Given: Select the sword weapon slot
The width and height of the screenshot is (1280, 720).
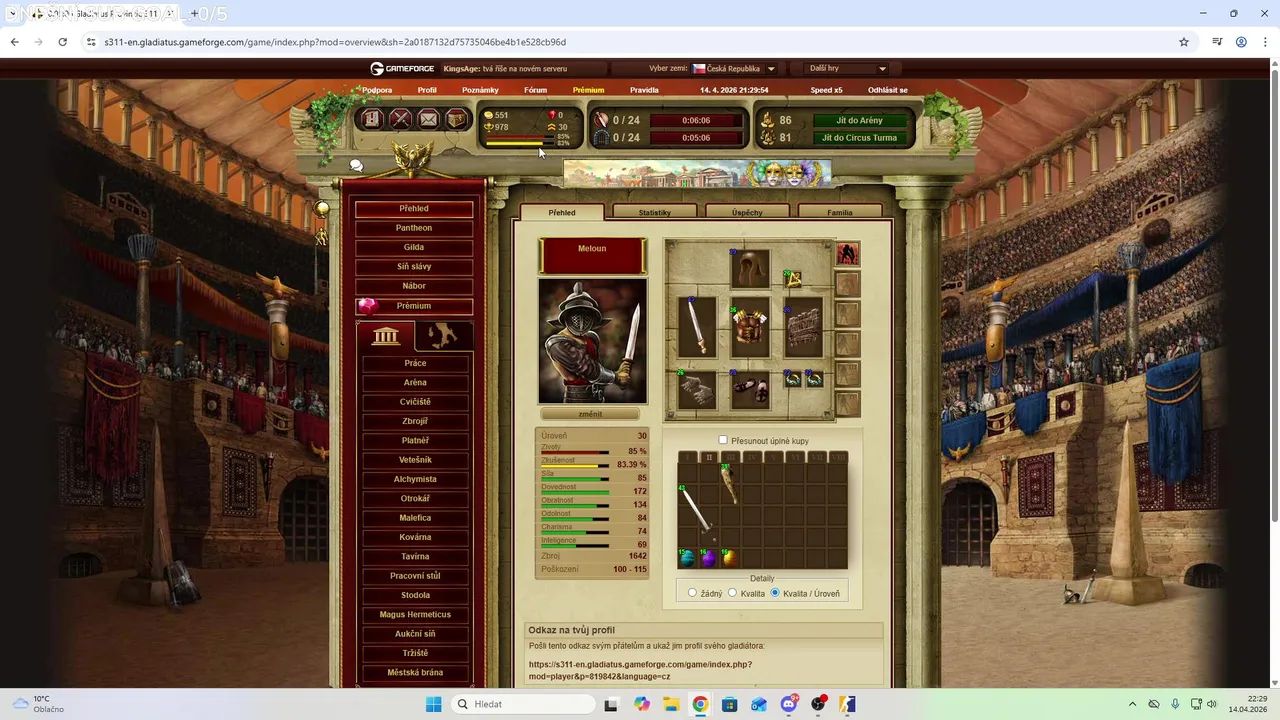Looking at the screenshot, I should [697, 327].
